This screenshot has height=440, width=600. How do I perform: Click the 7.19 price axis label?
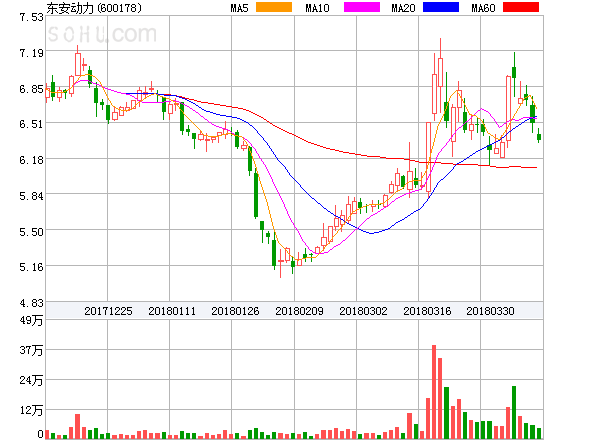click(31, 53)
